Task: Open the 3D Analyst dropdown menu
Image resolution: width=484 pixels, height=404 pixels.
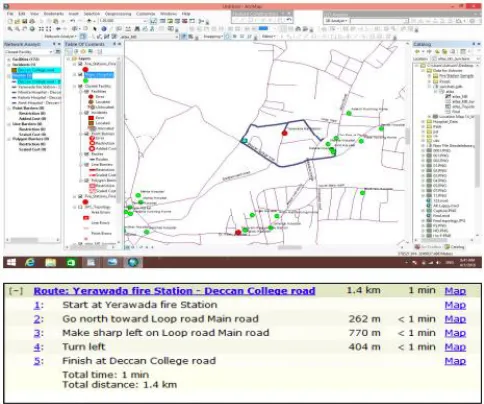Action: pyautogui.click(x=336, y=21)
